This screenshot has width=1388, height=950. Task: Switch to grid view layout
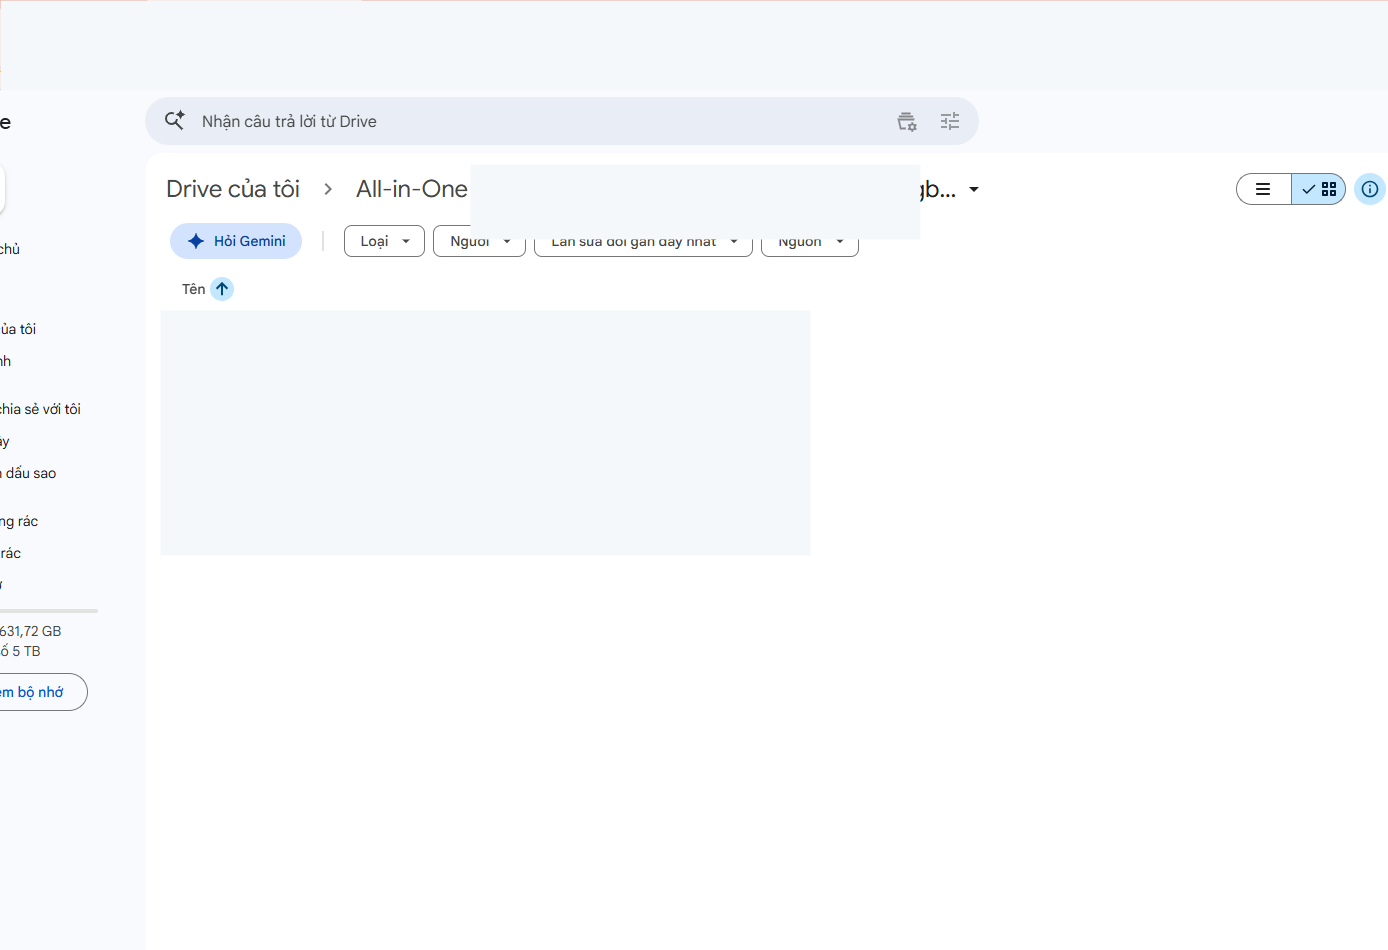click(1319, 189)
